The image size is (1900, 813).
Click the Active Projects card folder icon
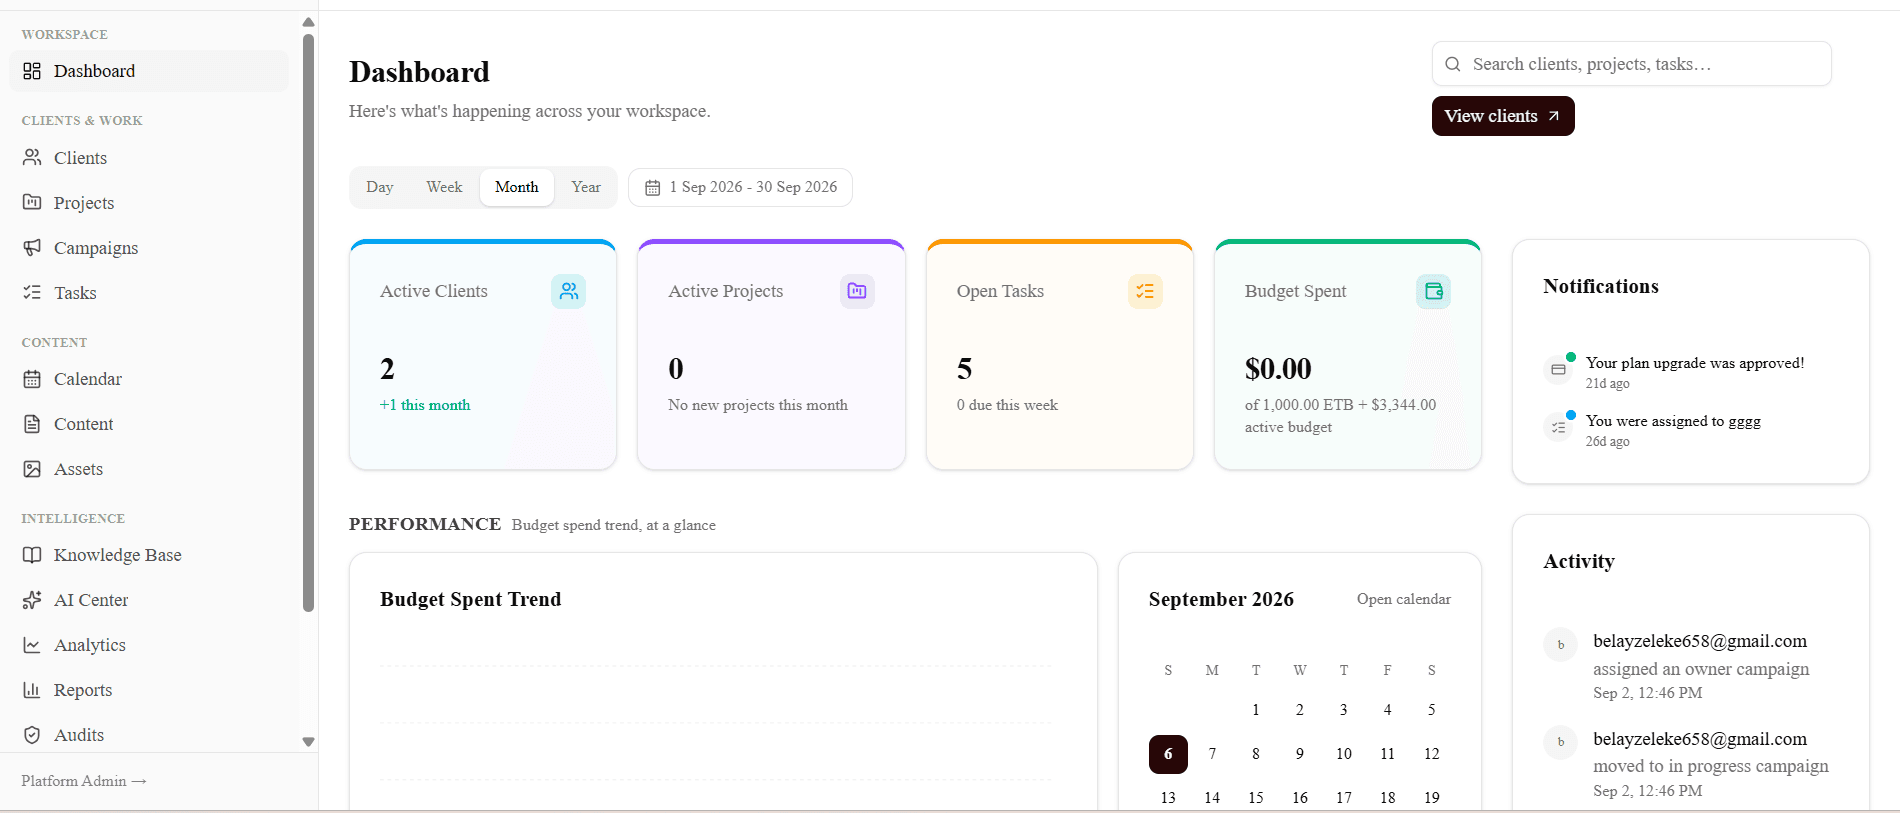857,291
